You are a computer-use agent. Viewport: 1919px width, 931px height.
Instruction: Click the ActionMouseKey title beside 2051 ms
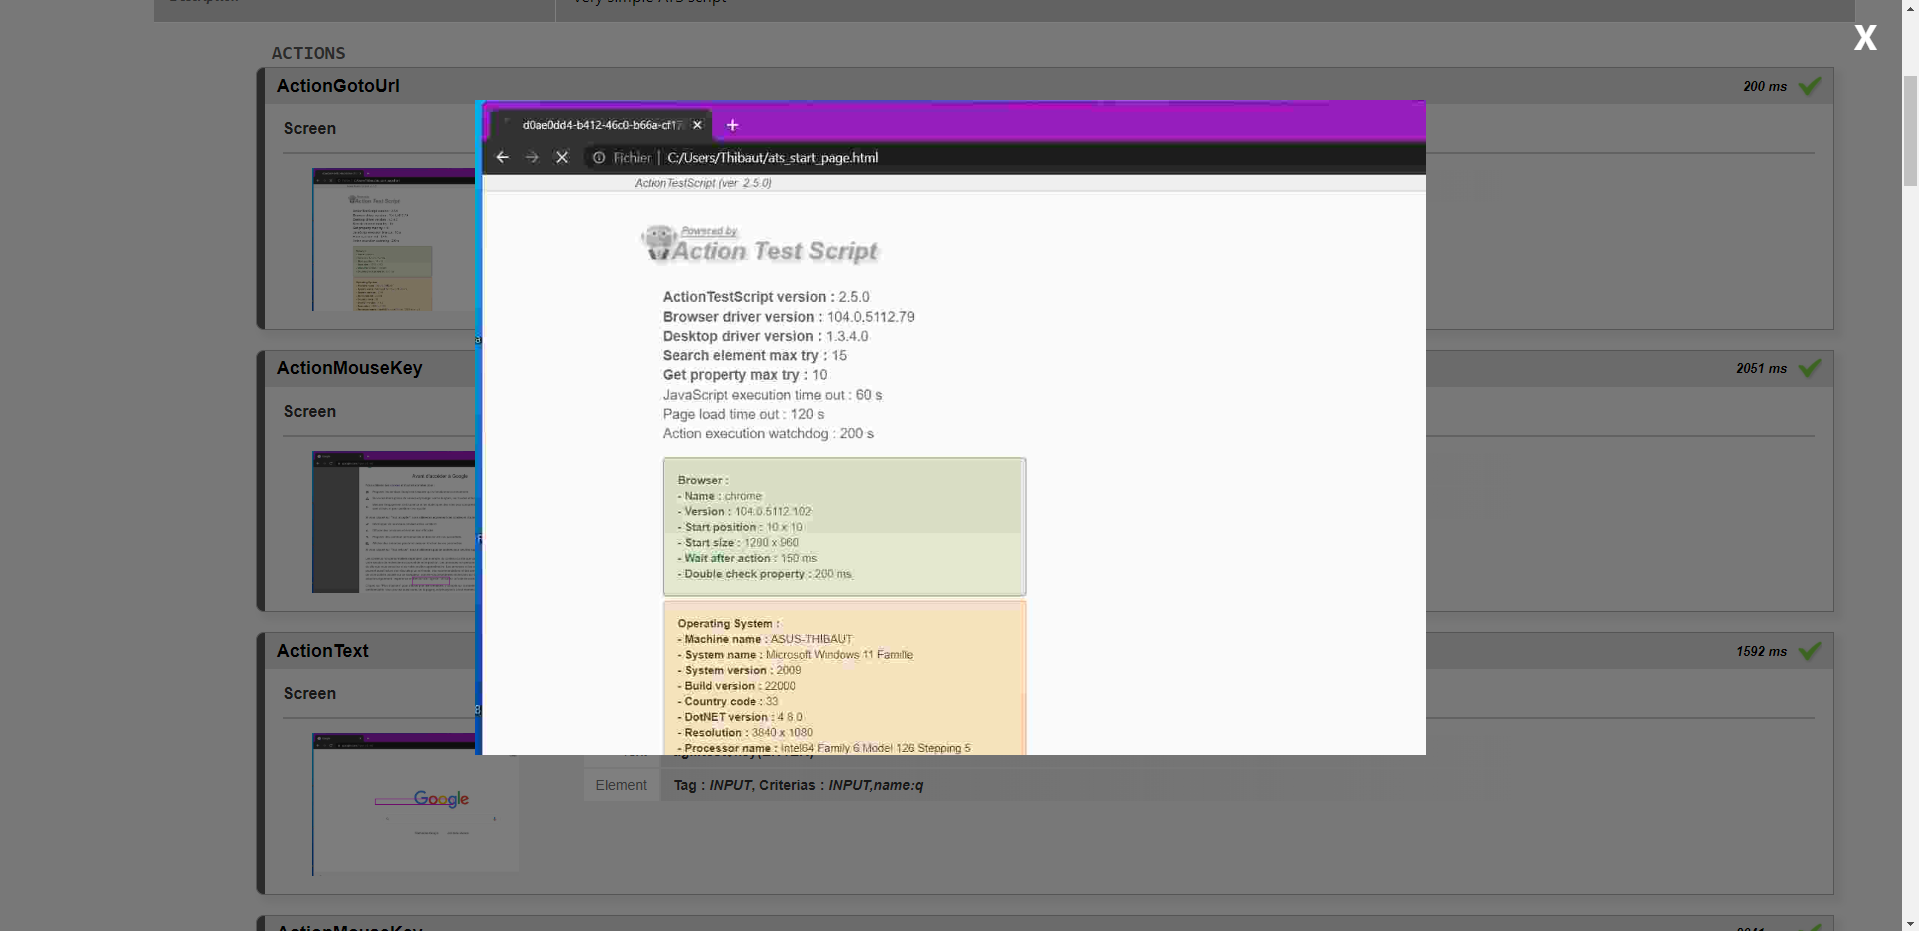point(350,368)
